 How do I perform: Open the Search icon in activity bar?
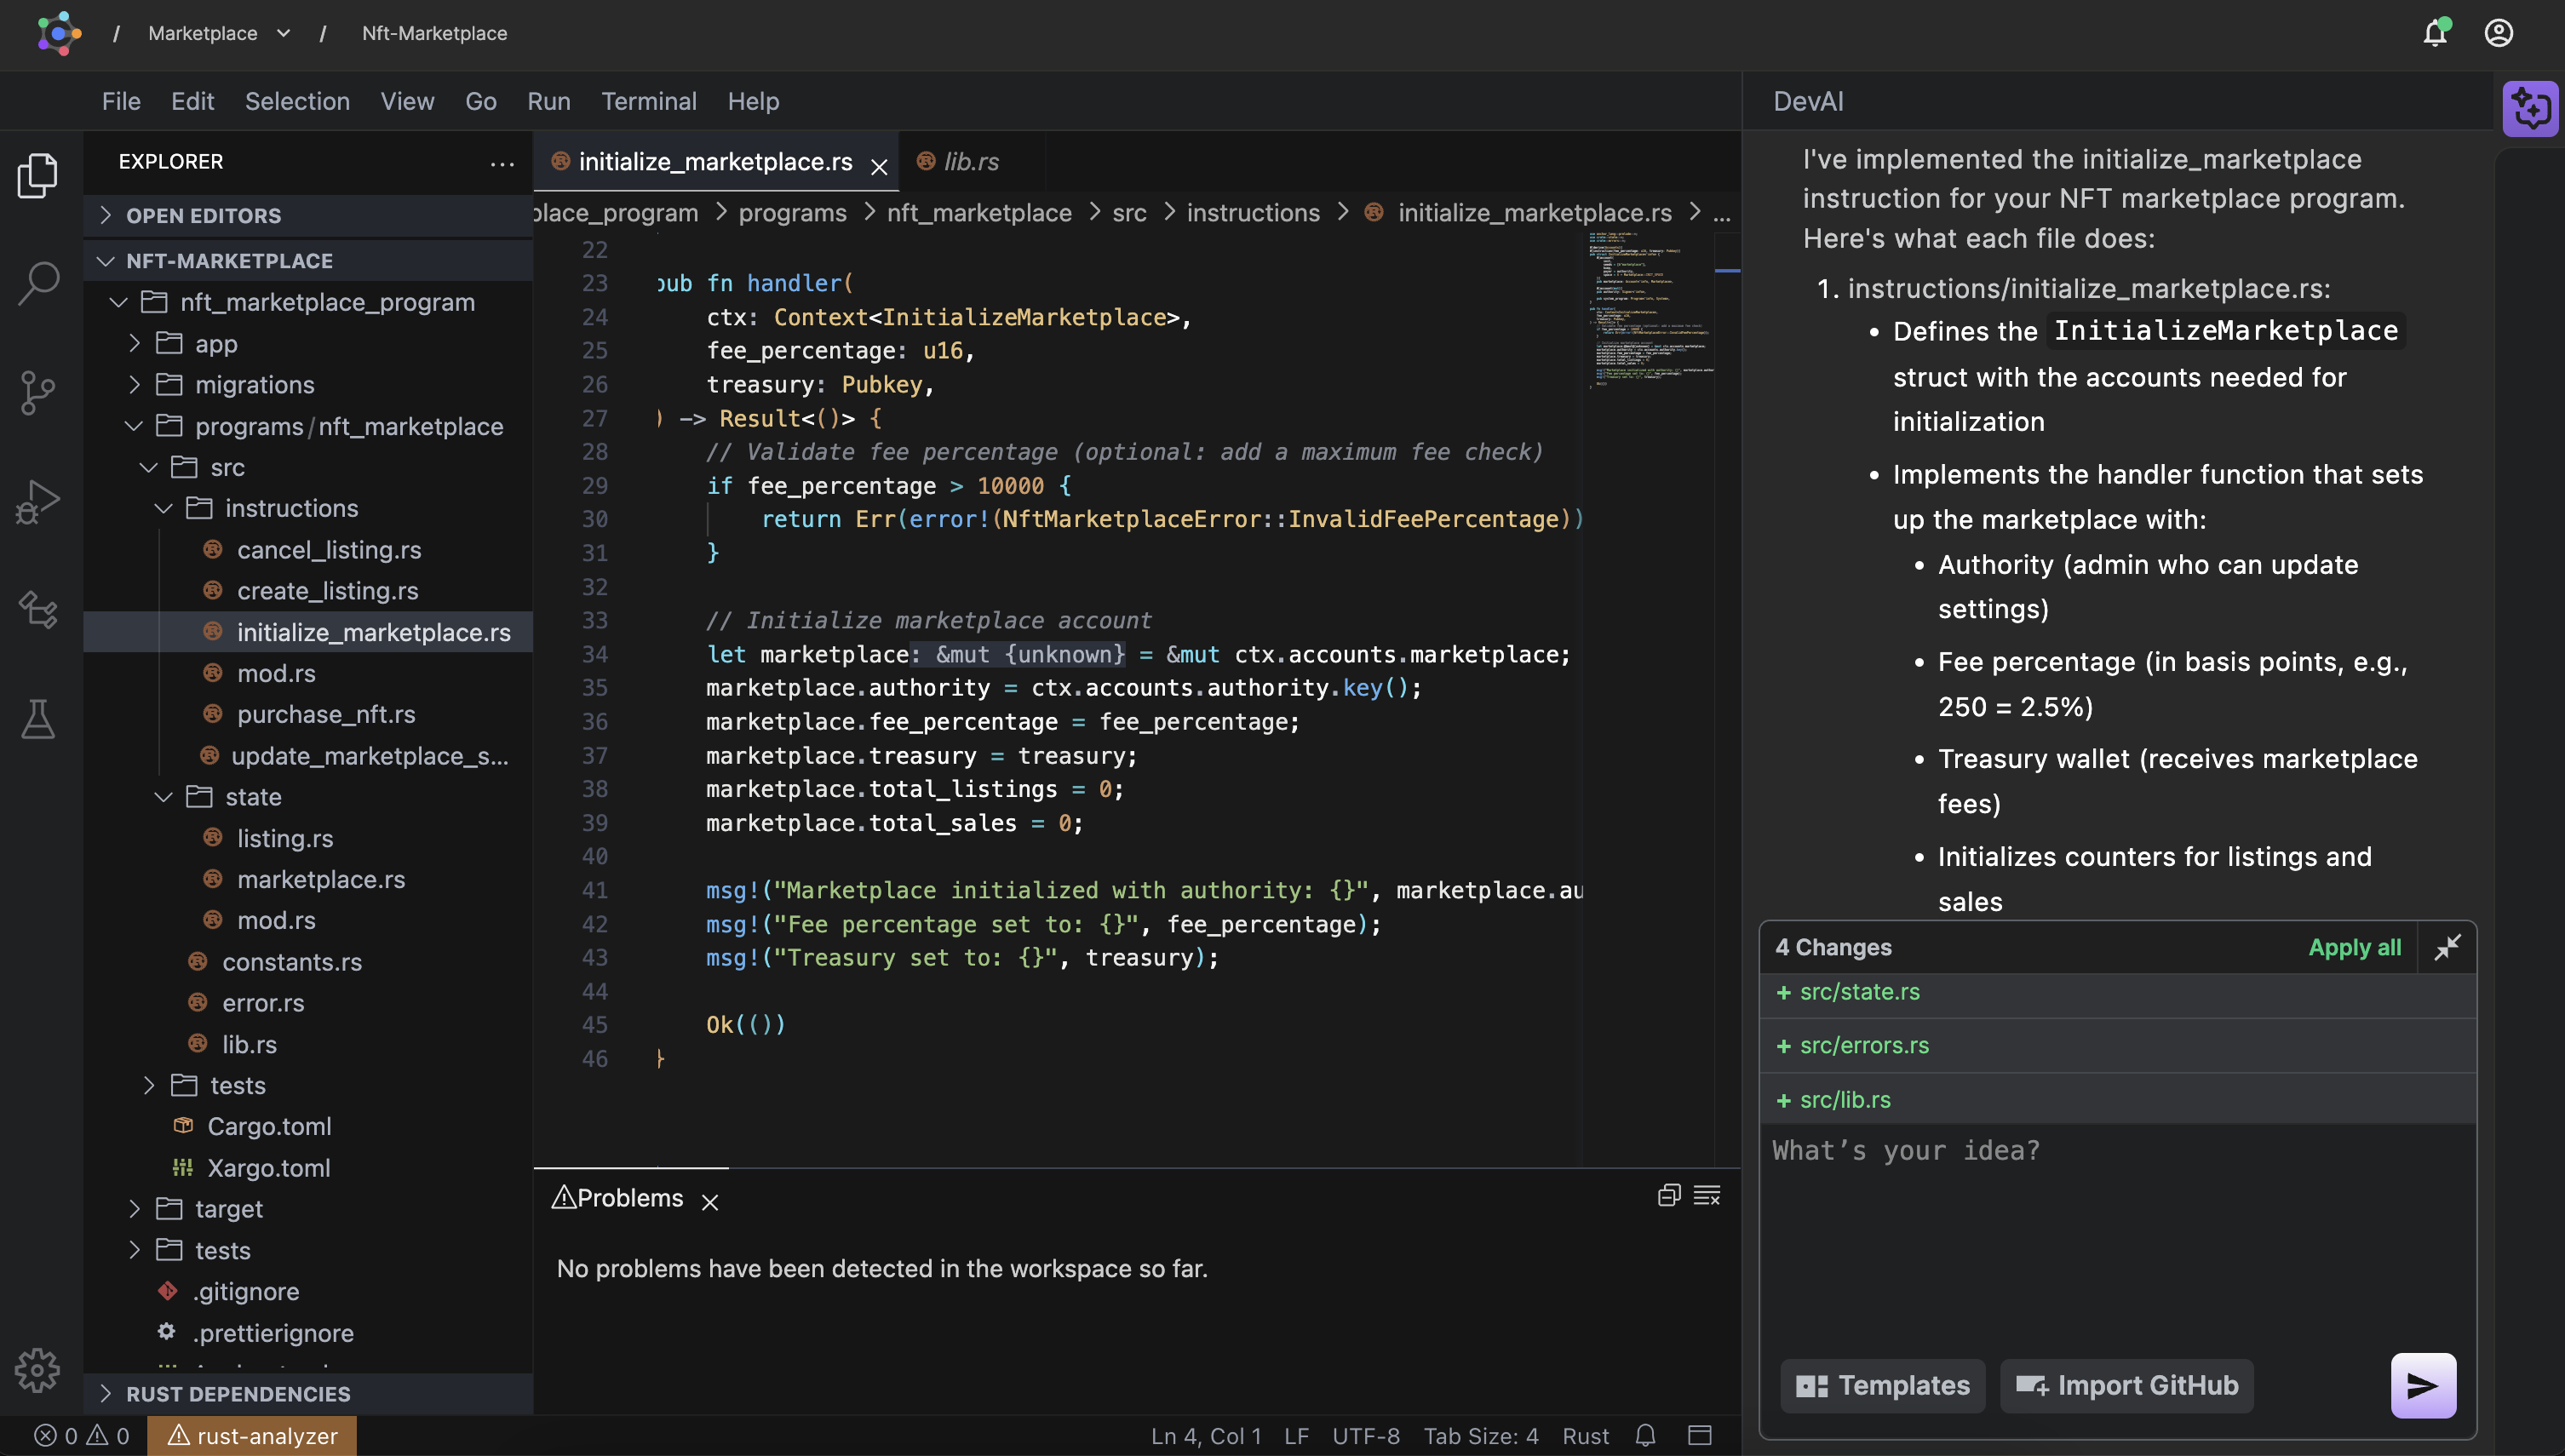[38, 283]
